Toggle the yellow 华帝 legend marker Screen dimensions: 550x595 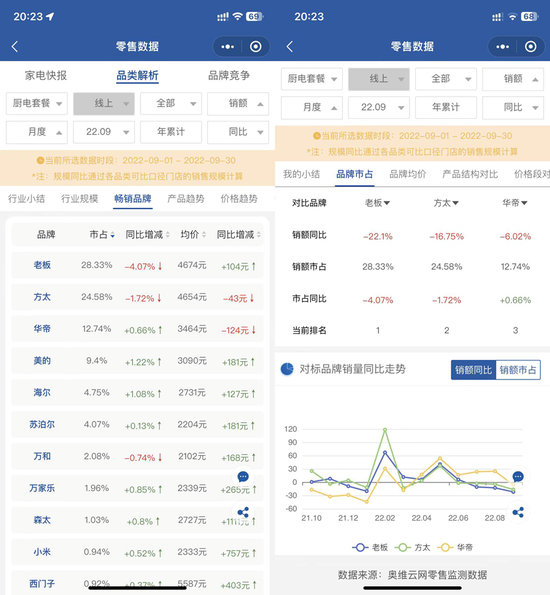pos(445,547)
